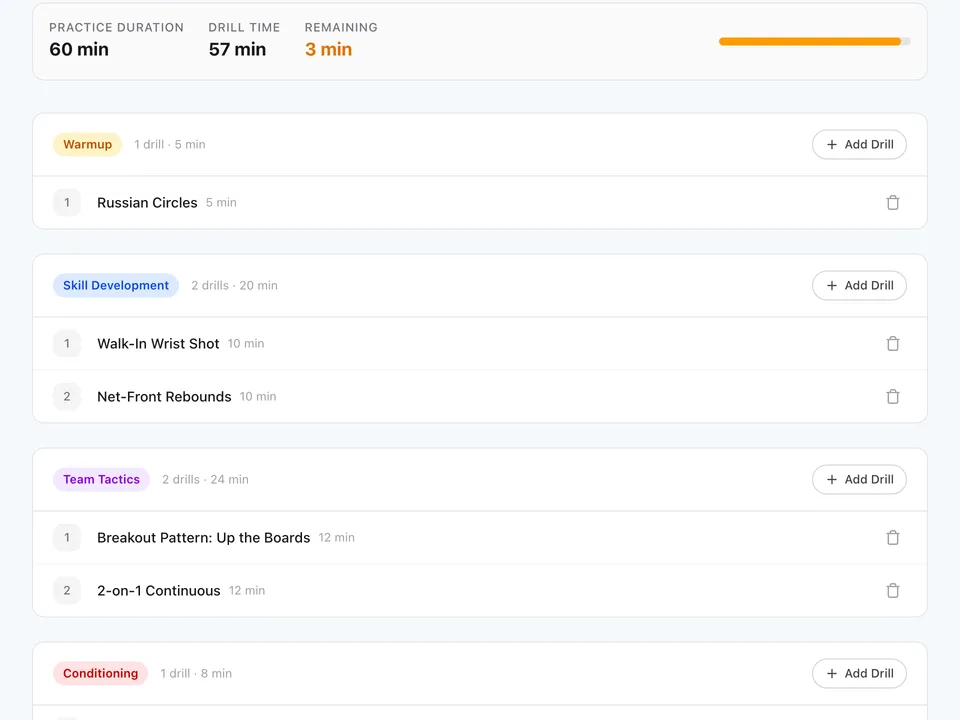Click the 12 min label after Breakout Pattern
Viewport: 960px width, 720px height.
336,538
